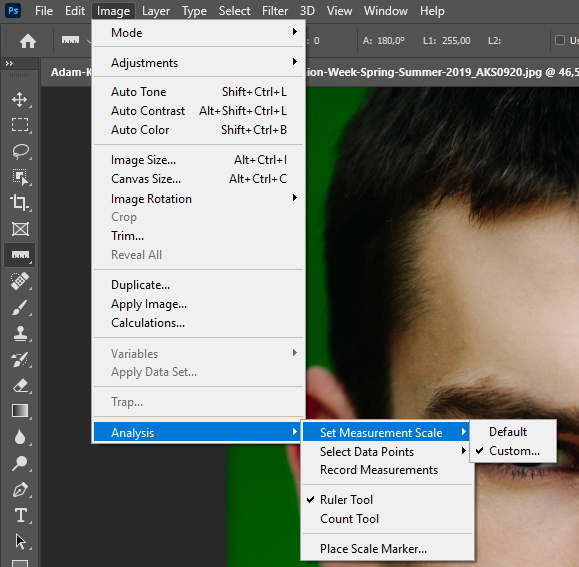Select checked Custom... measurement scale

[x=513, y=451]
